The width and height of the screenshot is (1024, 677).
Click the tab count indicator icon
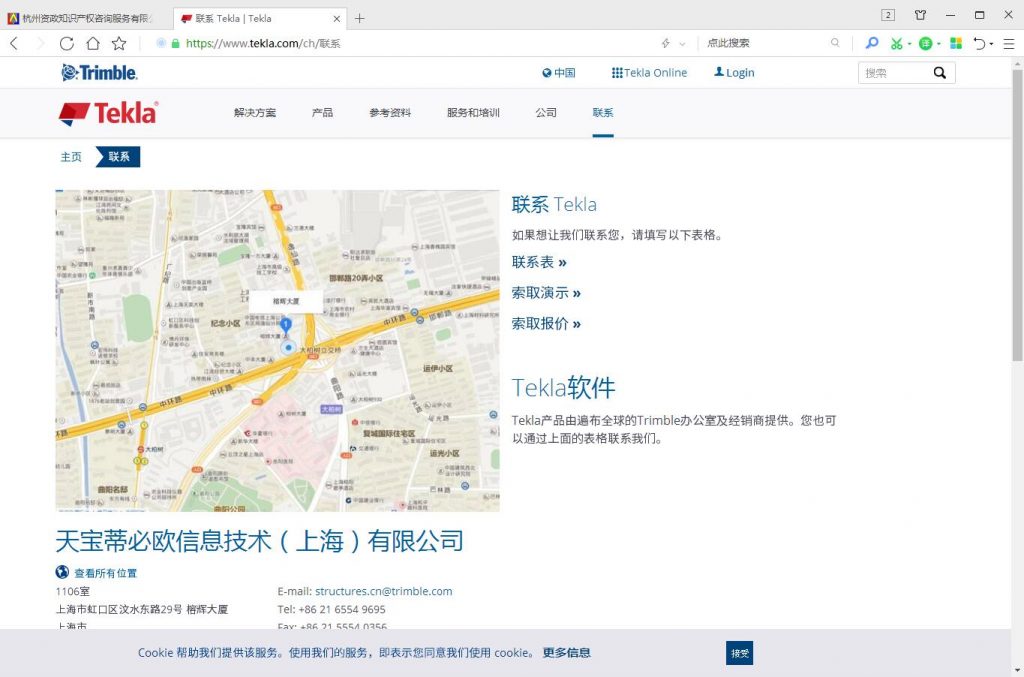[888, 15]
